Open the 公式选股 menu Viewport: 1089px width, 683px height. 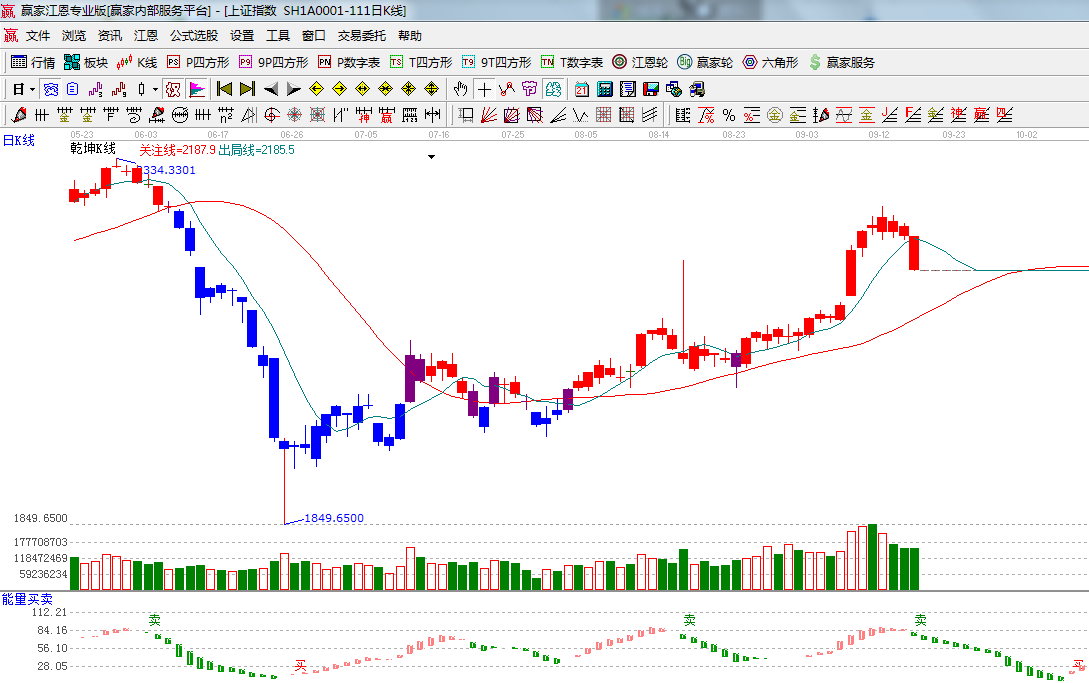(193, 35)
